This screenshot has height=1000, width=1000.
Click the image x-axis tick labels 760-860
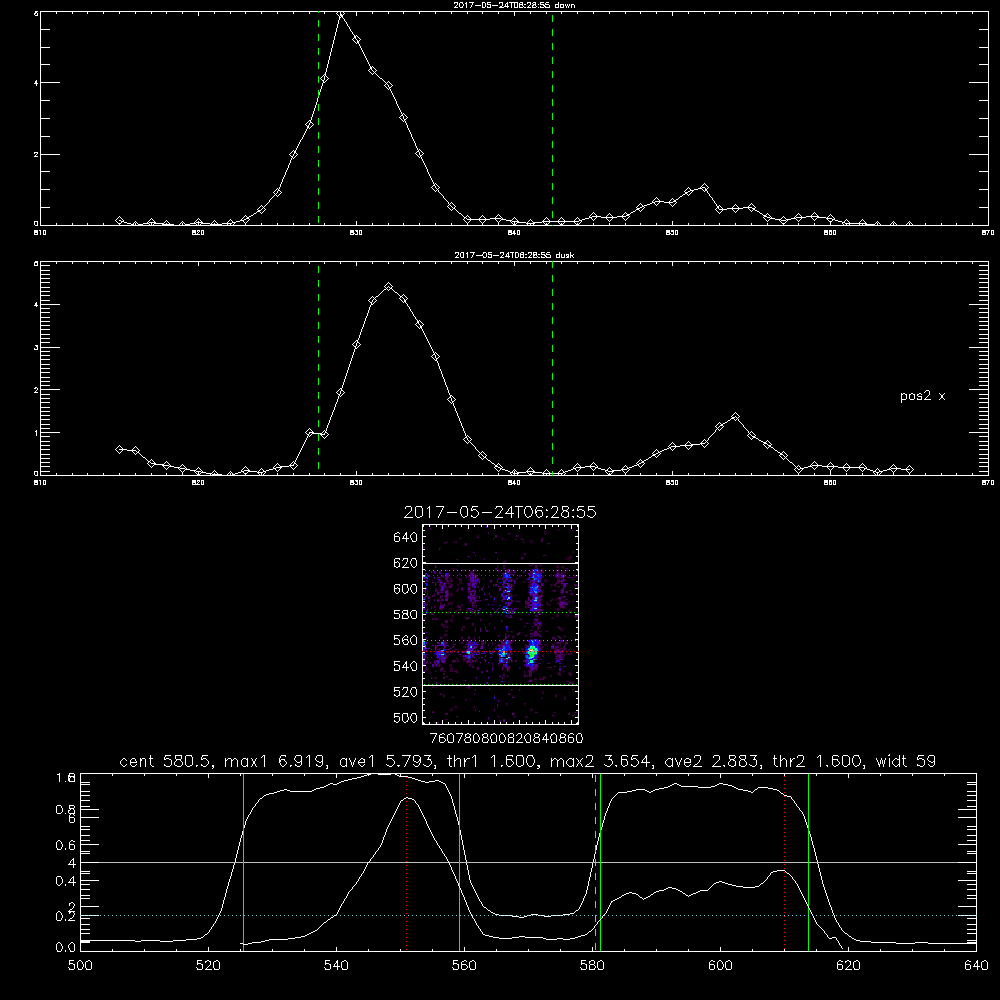pos(507,738)
